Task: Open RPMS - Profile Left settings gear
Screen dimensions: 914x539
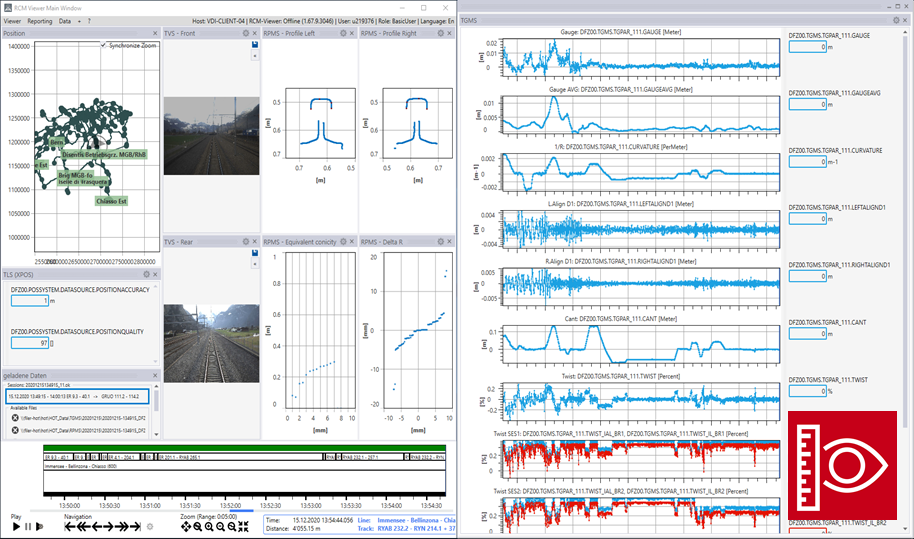Action: coord(343,33)
